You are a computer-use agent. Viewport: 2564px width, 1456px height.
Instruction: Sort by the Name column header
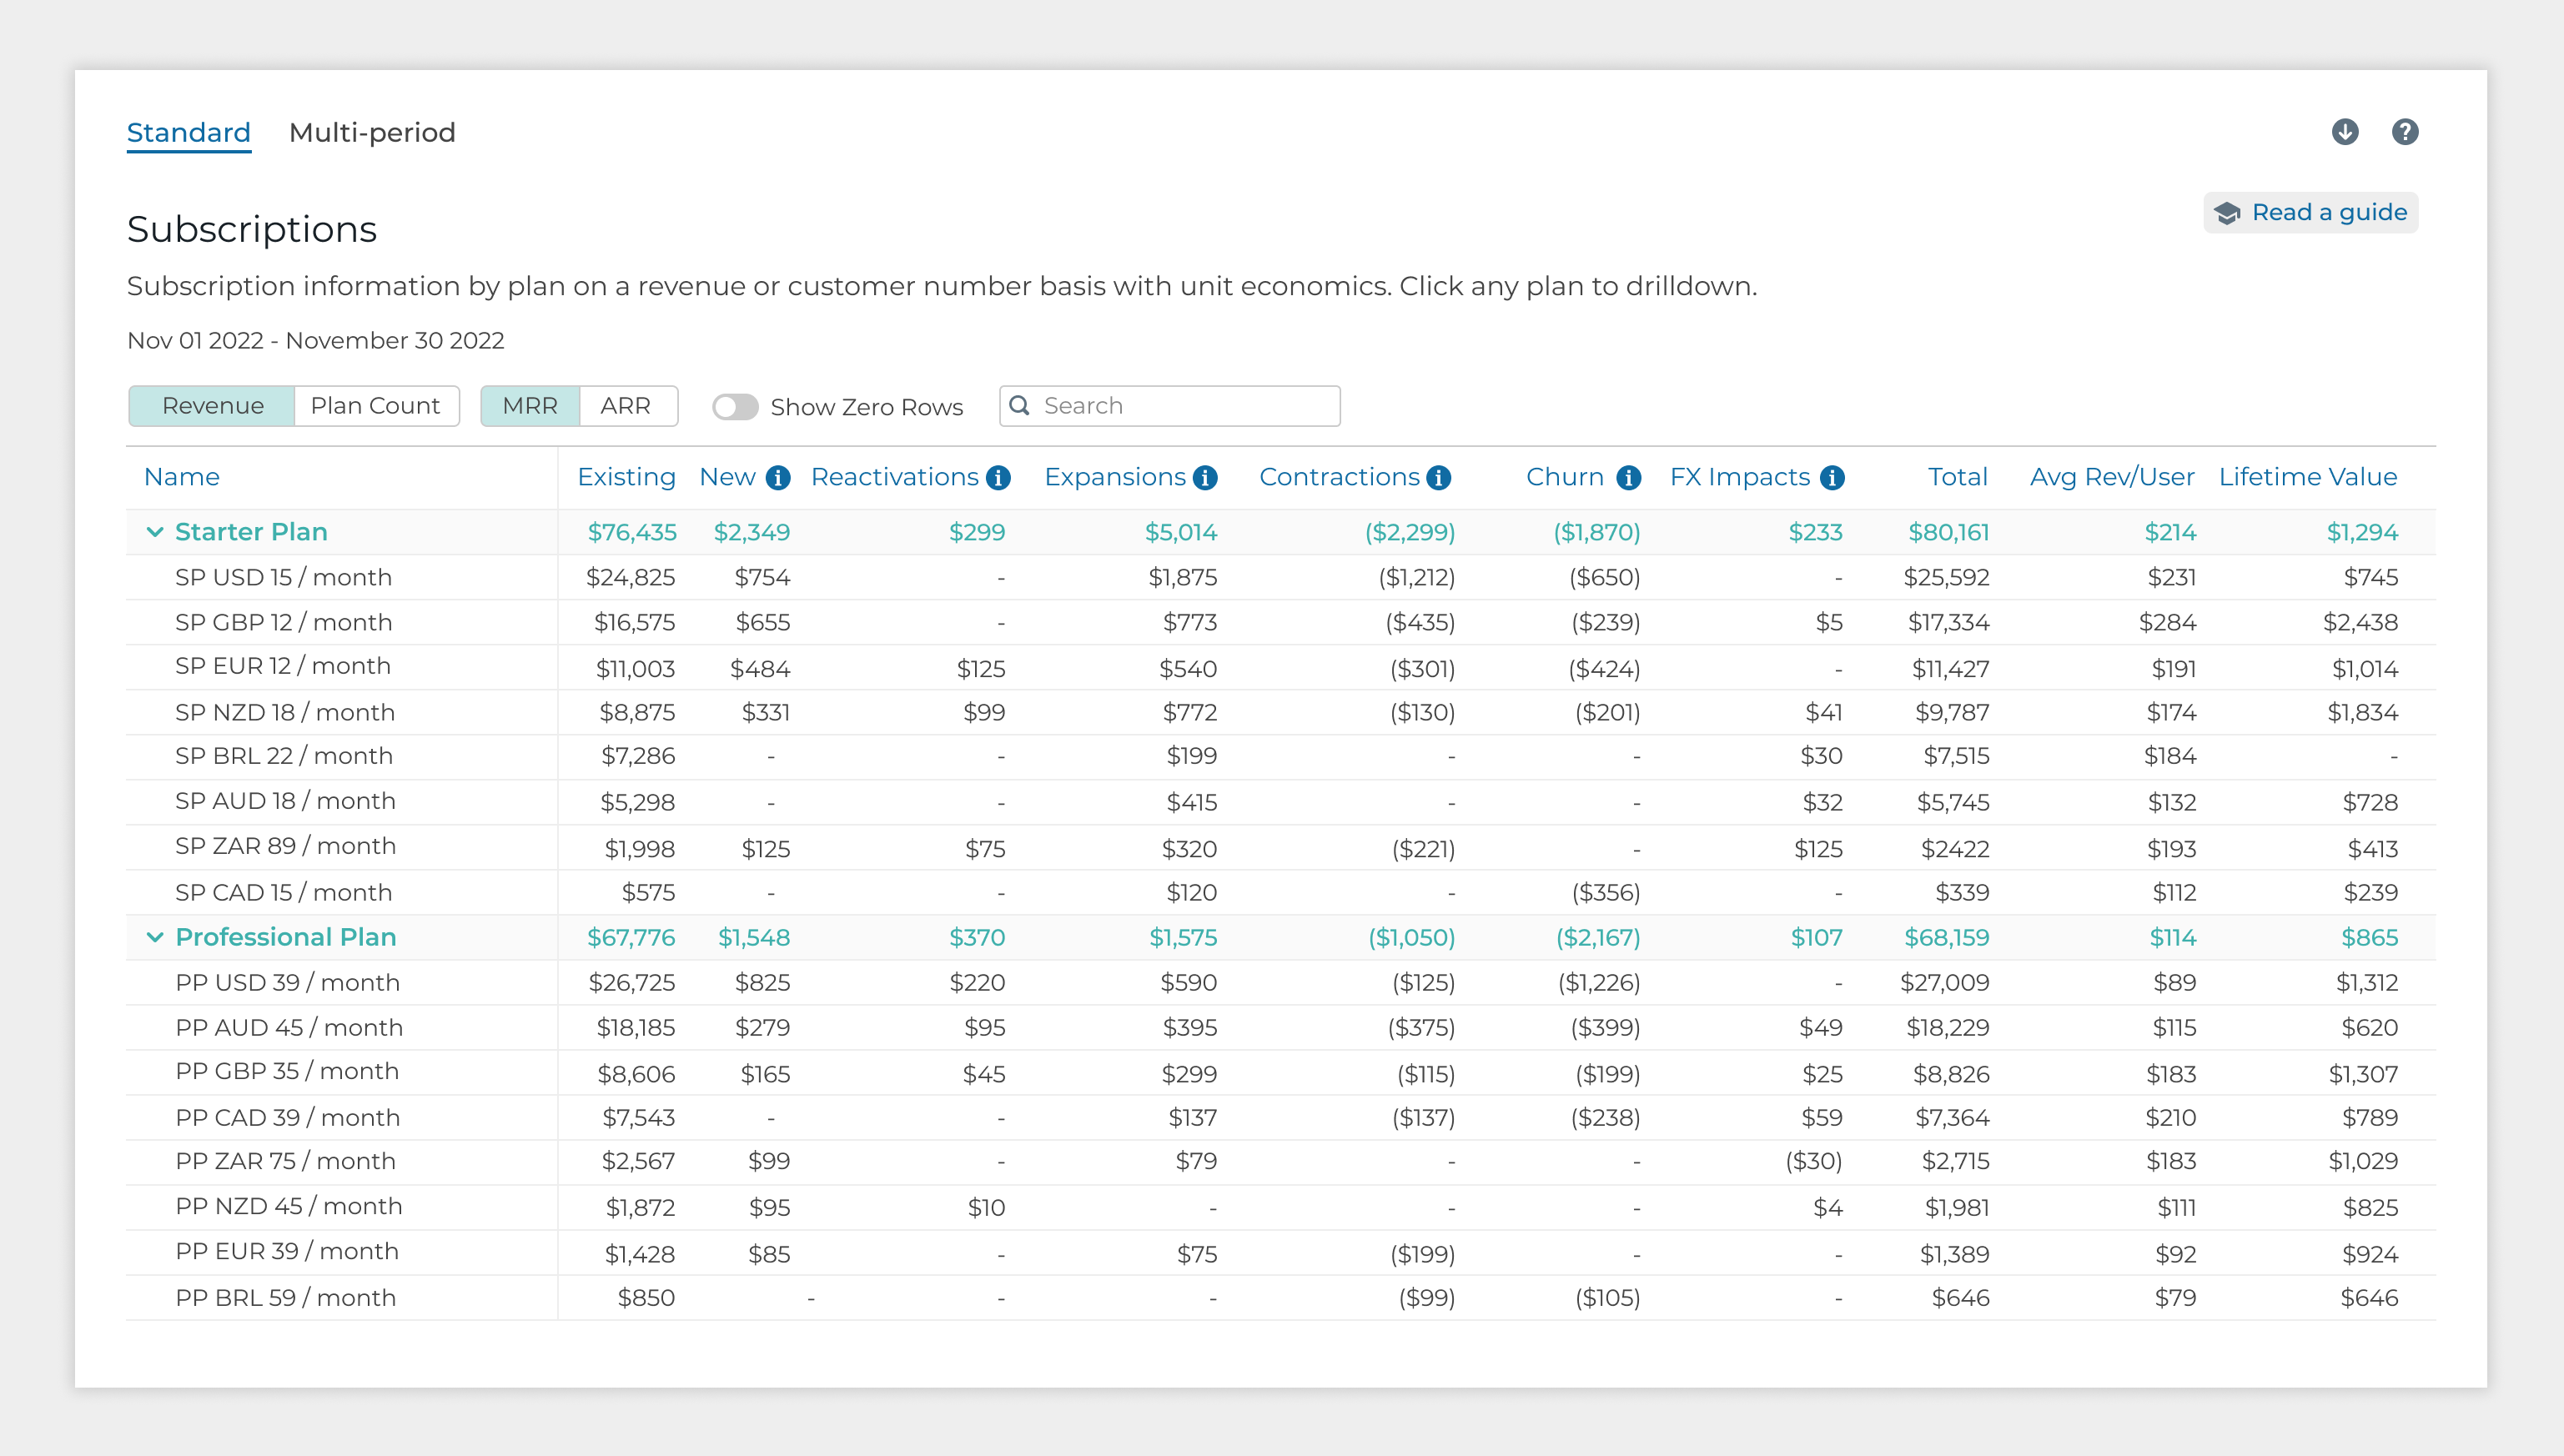point(182,477)
